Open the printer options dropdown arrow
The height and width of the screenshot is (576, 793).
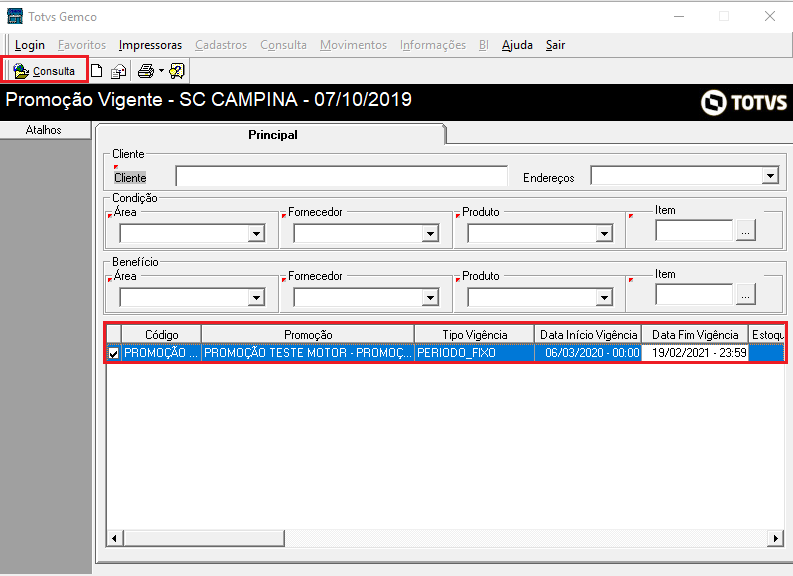coord(161,71)
